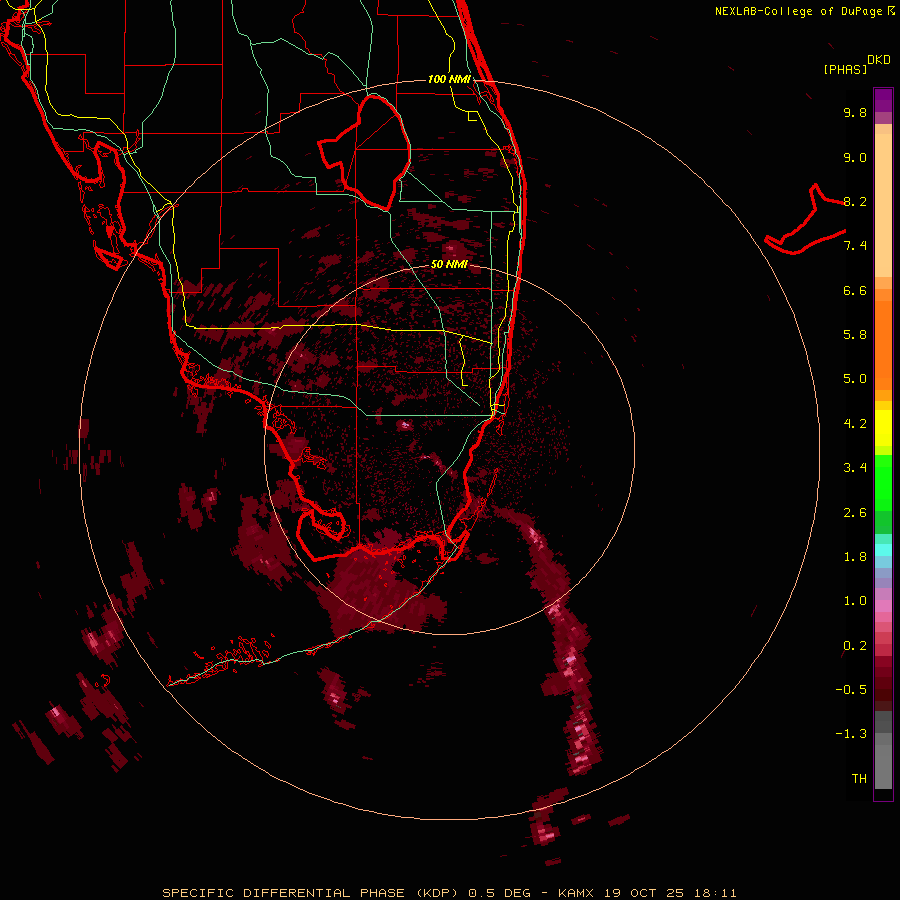Viewport: 900px width, 900px height.
Task: Pick the gray segment beside the TH label
Action: point(883,768)
